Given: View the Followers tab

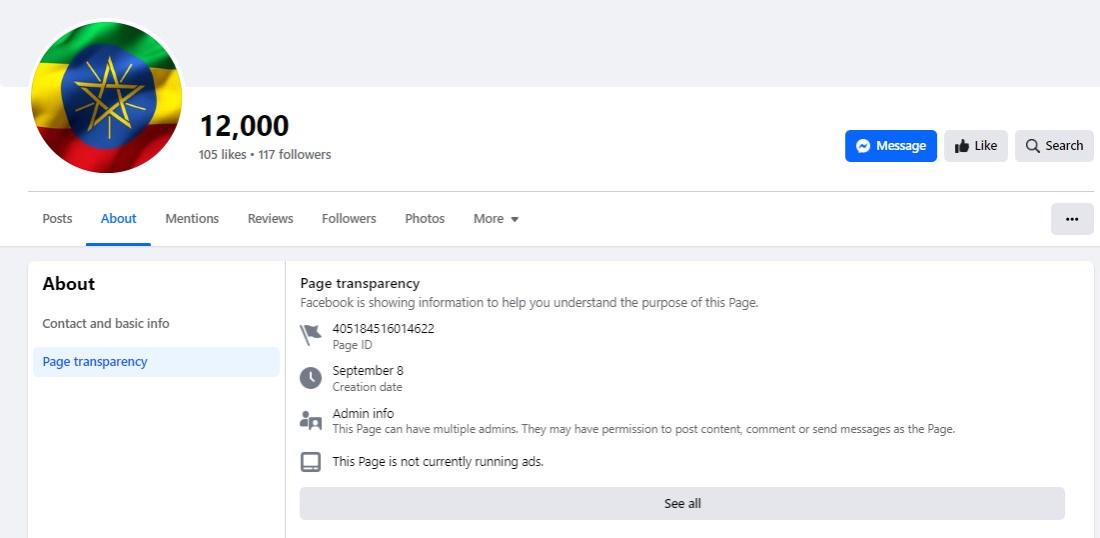Looking at the screenshot, I should 349,219.
